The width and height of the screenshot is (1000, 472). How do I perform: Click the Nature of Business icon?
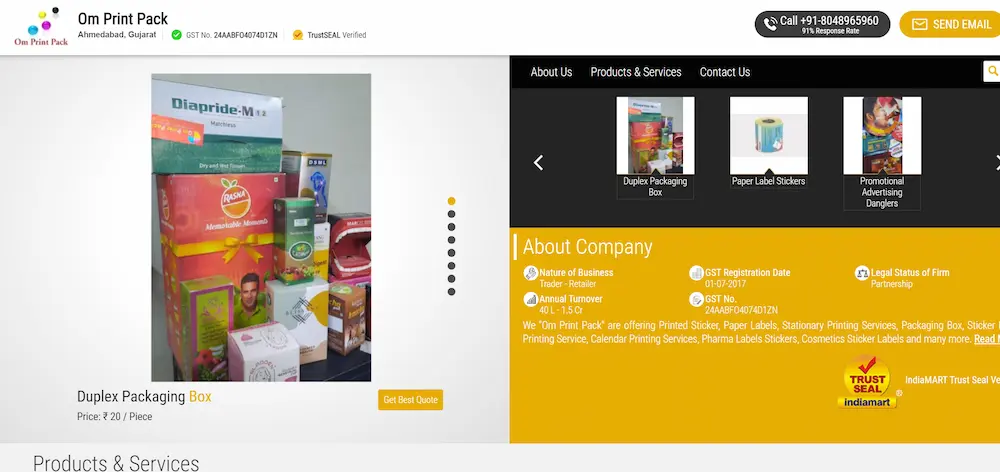[531, 273]
